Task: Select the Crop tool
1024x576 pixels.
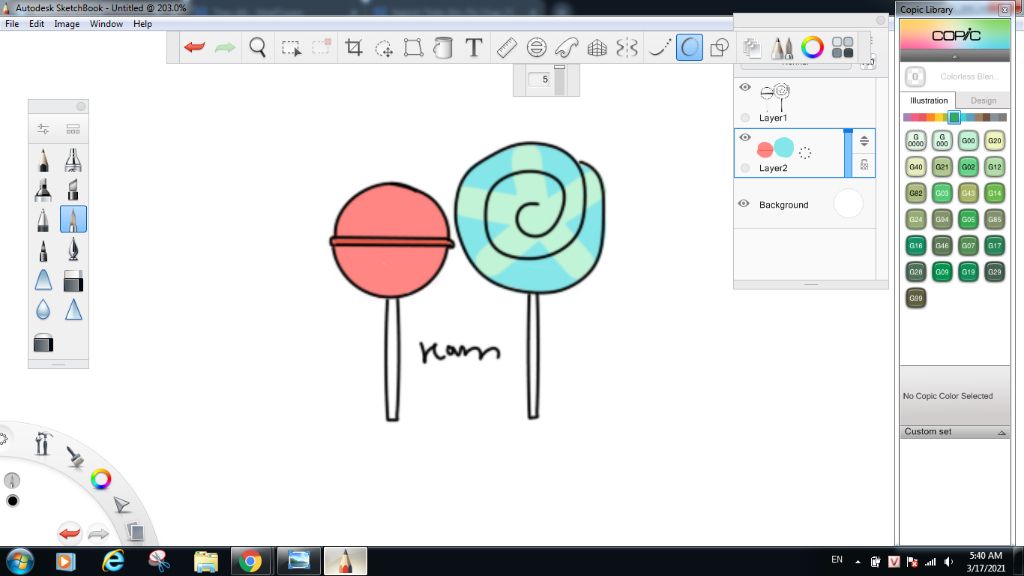Action: [353, 47]
